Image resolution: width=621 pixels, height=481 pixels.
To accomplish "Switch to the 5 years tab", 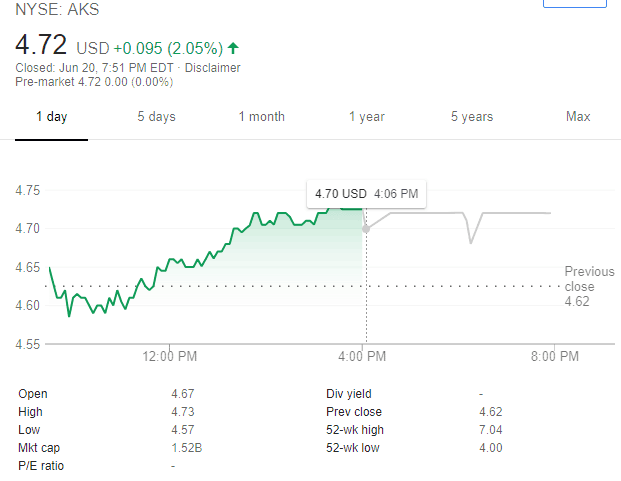I will 471,117.
